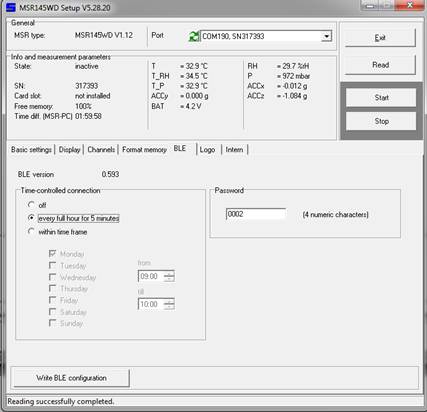
Task: Select 'every full hour for 5 minutes'
Action: pos(31,218)
